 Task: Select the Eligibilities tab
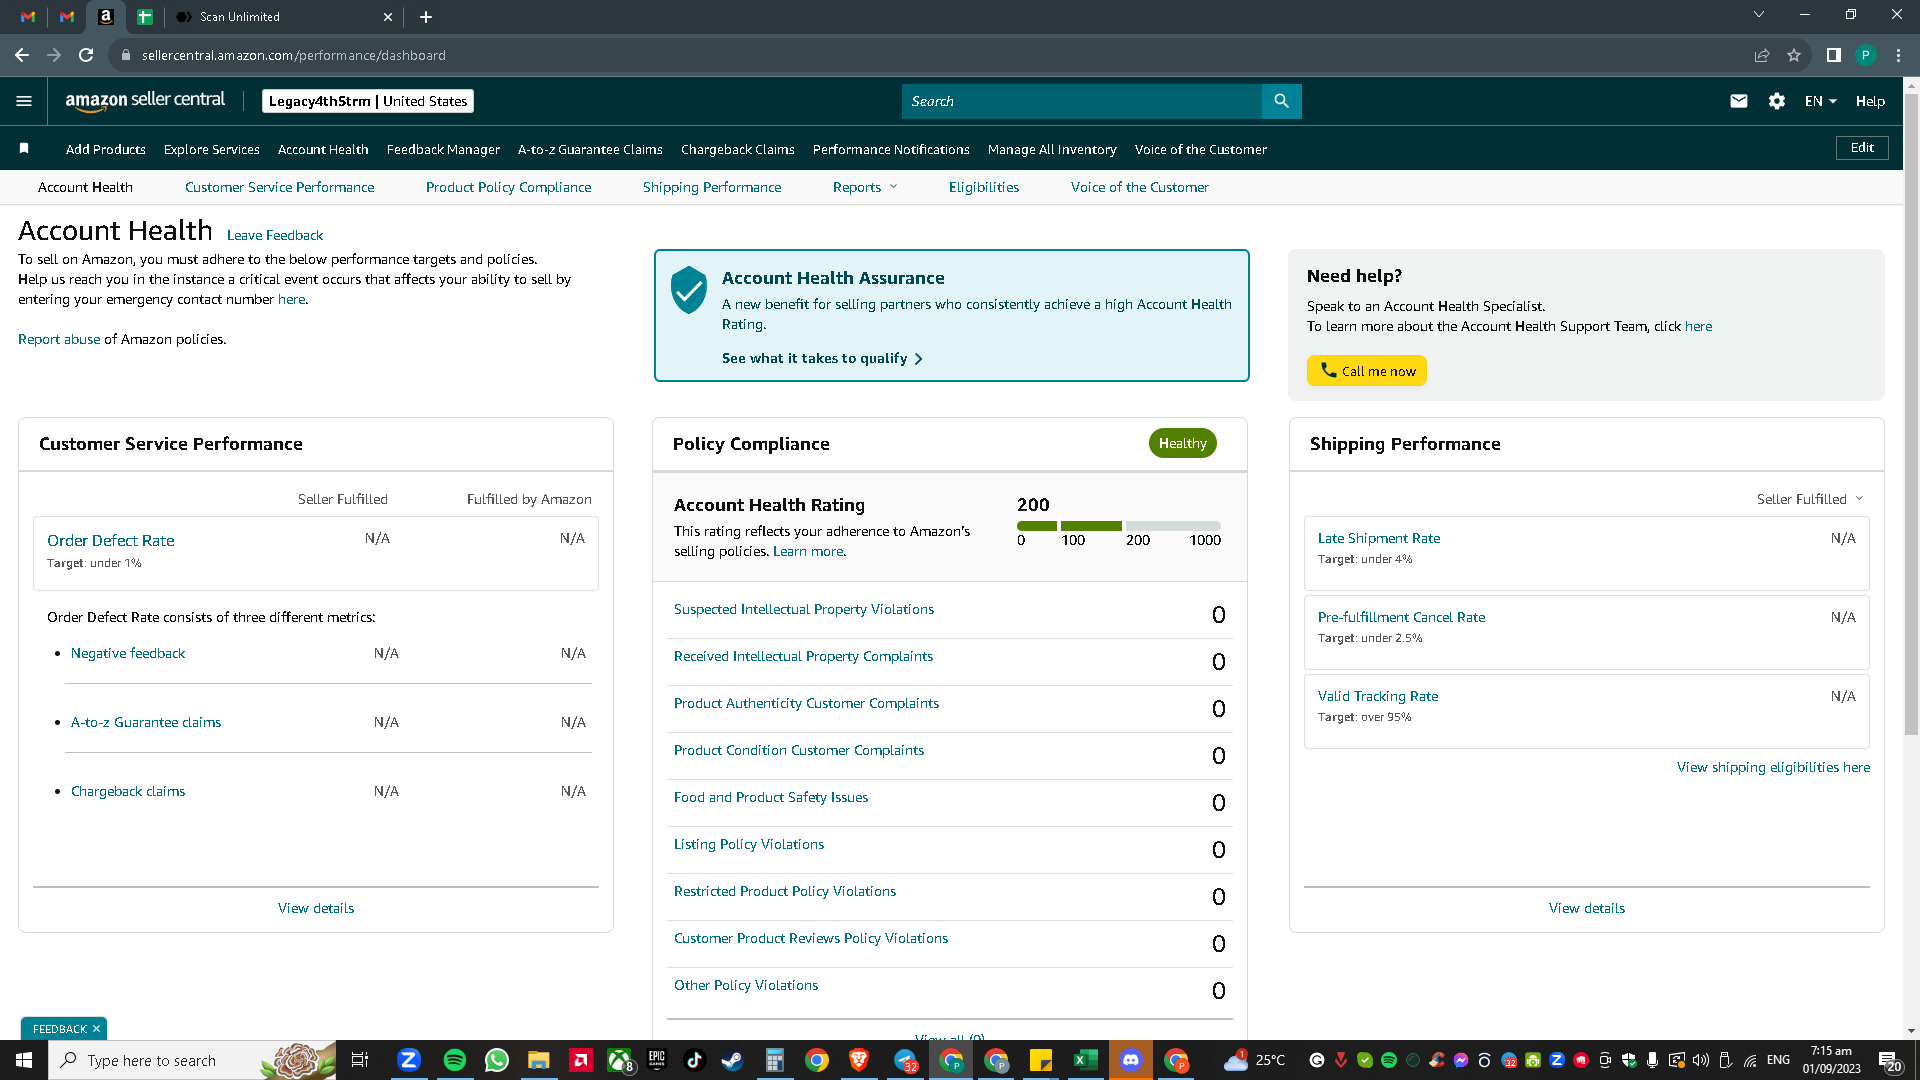(984, 187)
